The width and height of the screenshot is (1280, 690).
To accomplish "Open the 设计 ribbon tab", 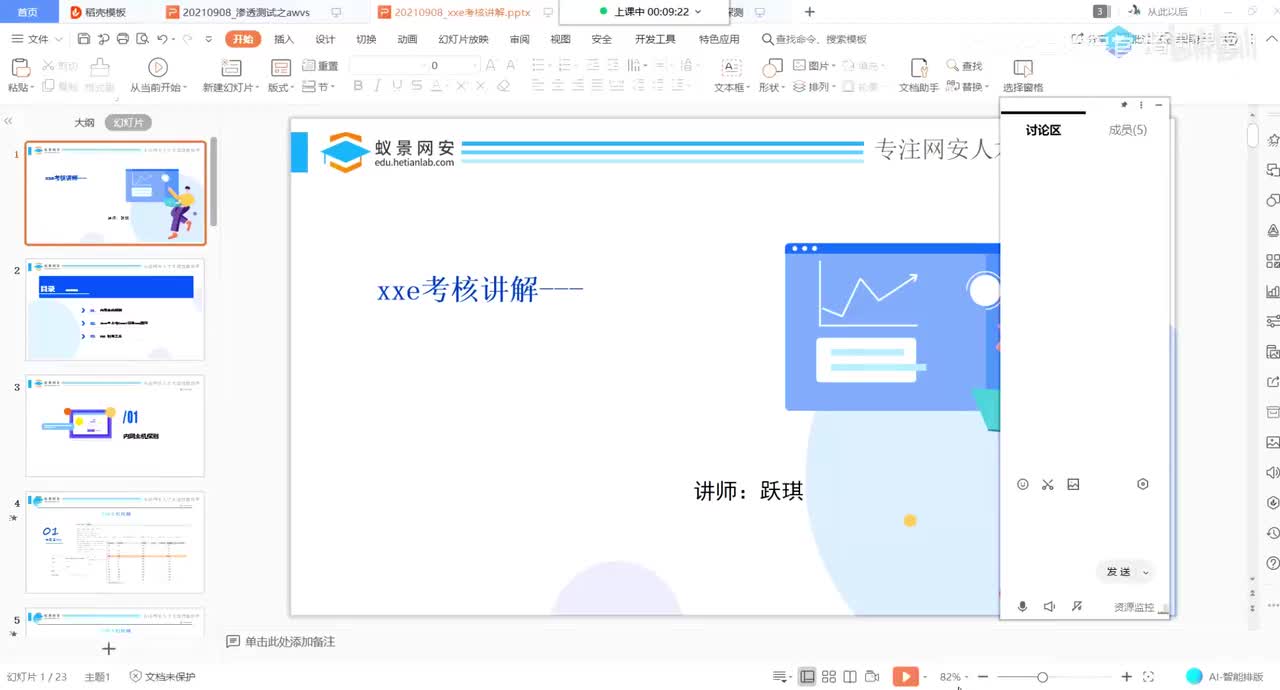I will 325,39.
